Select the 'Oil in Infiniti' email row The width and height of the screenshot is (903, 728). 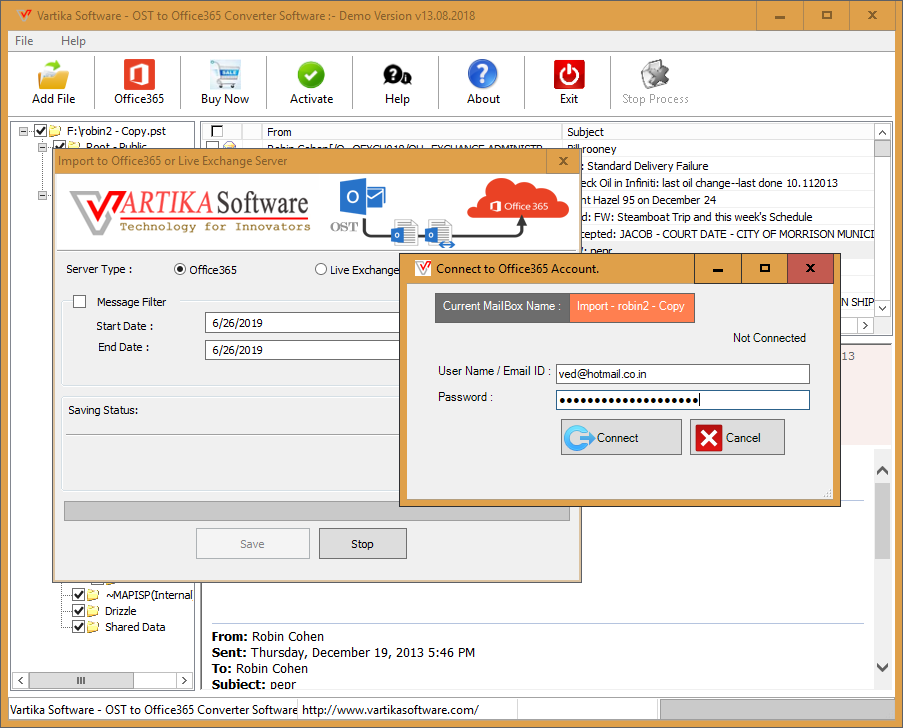[727, 183]
